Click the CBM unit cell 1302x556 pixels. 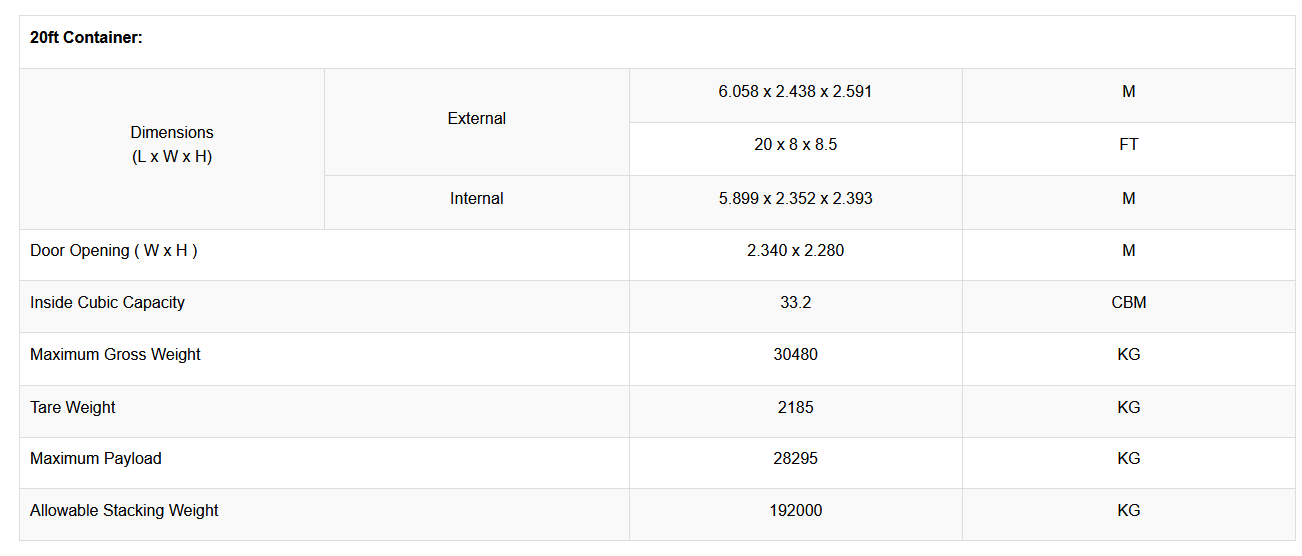click(x=1128, y=303)
